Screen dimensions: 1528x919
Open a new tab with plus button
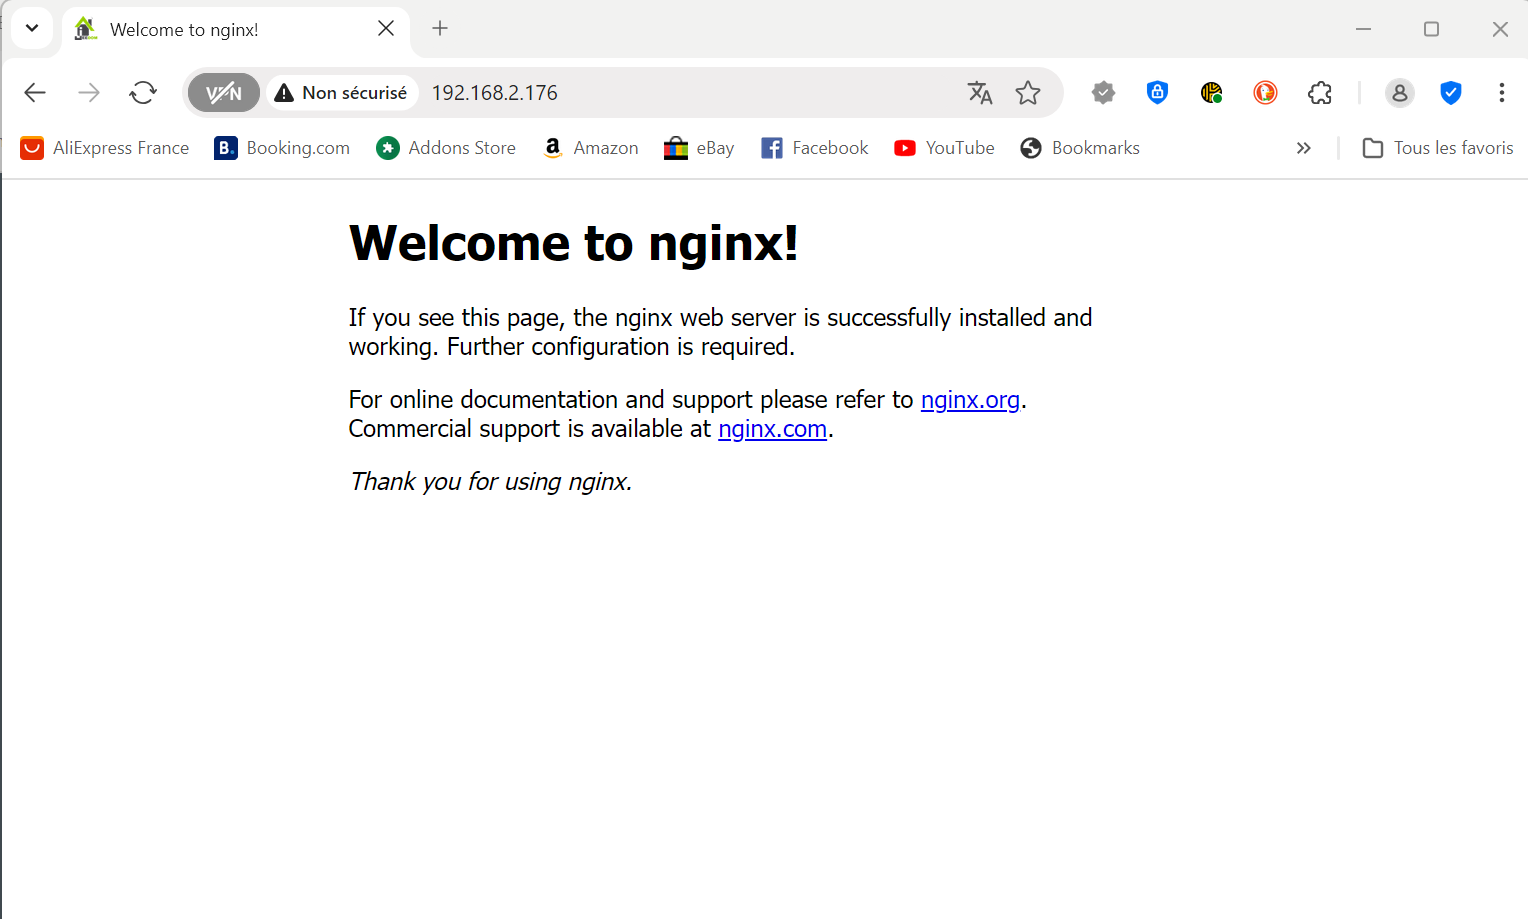440,29
